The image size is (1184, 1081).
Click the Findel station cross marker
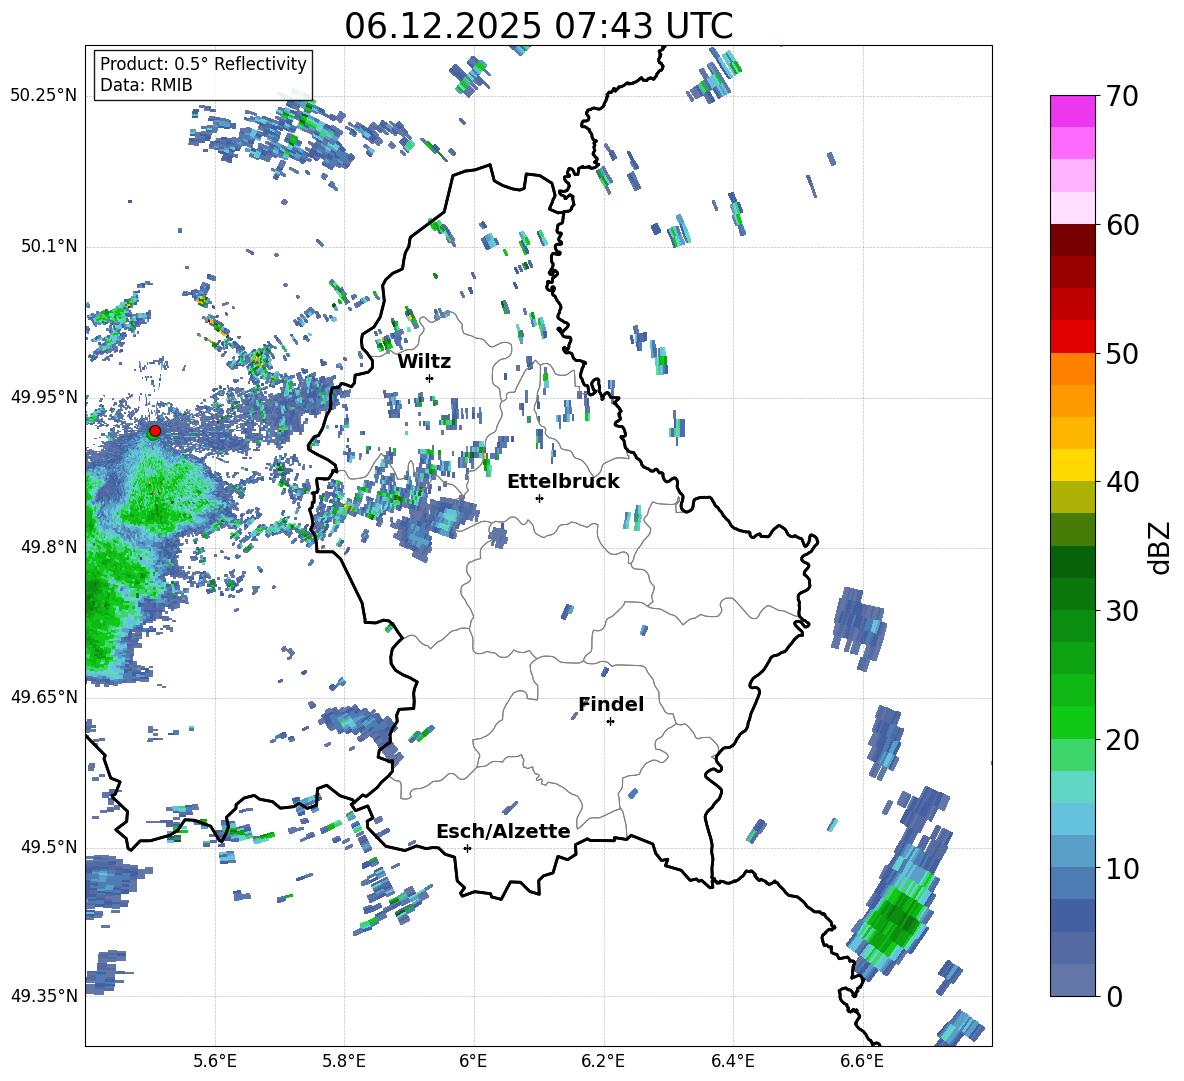coord(610,721)
